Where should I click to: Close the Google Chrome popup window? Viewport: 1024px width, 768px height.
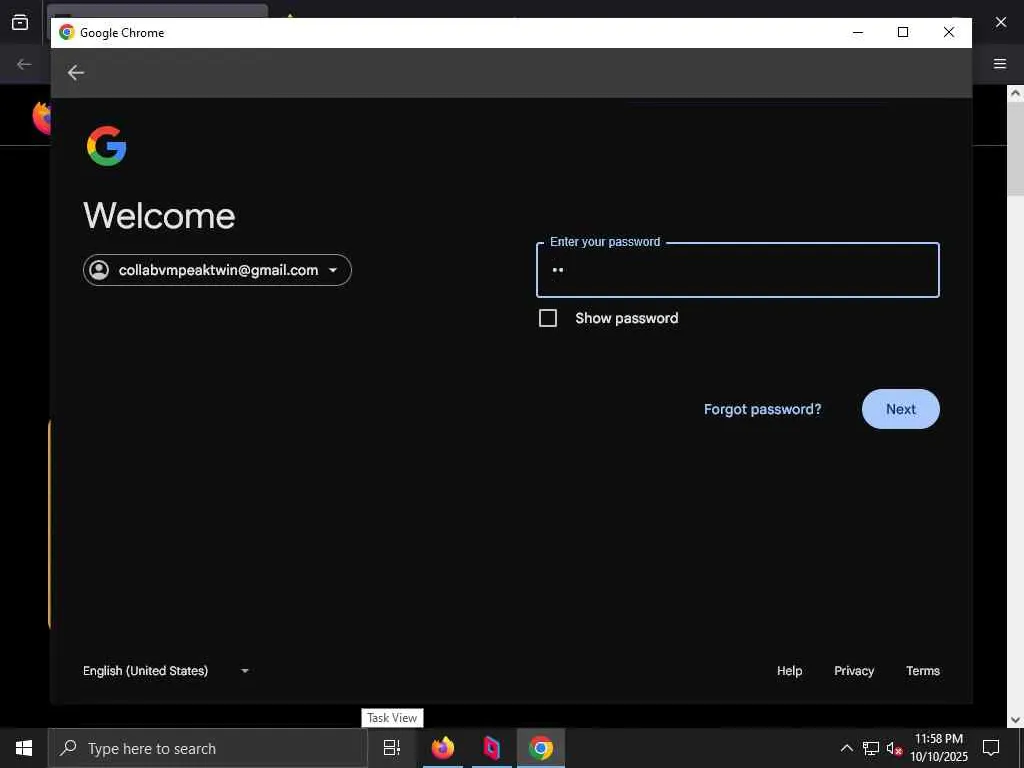pos(949,33)
